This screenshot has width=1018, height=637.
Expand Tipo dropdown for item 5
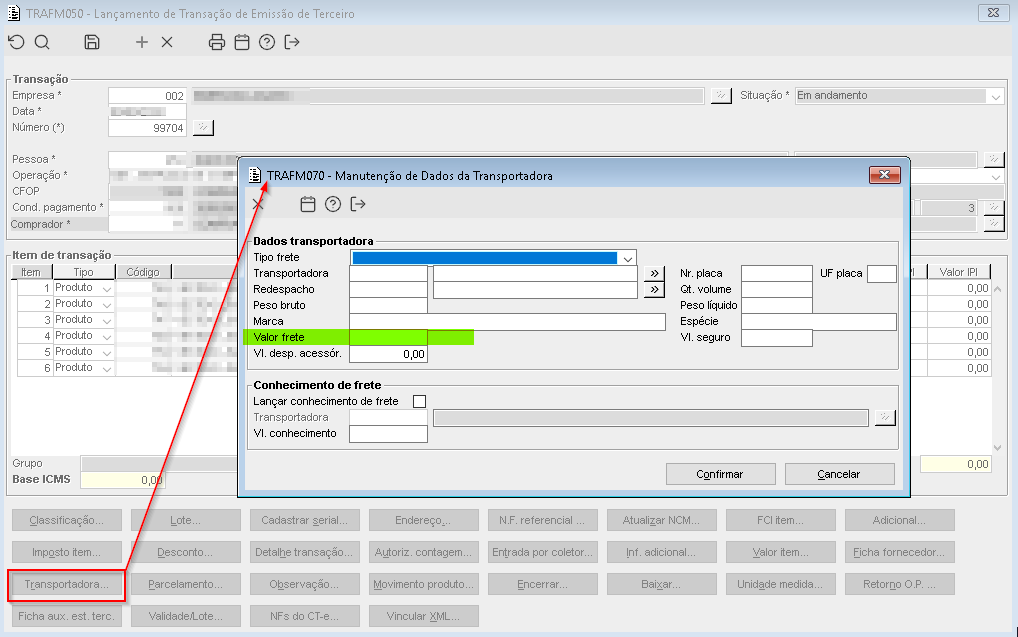tap(107, 352)
